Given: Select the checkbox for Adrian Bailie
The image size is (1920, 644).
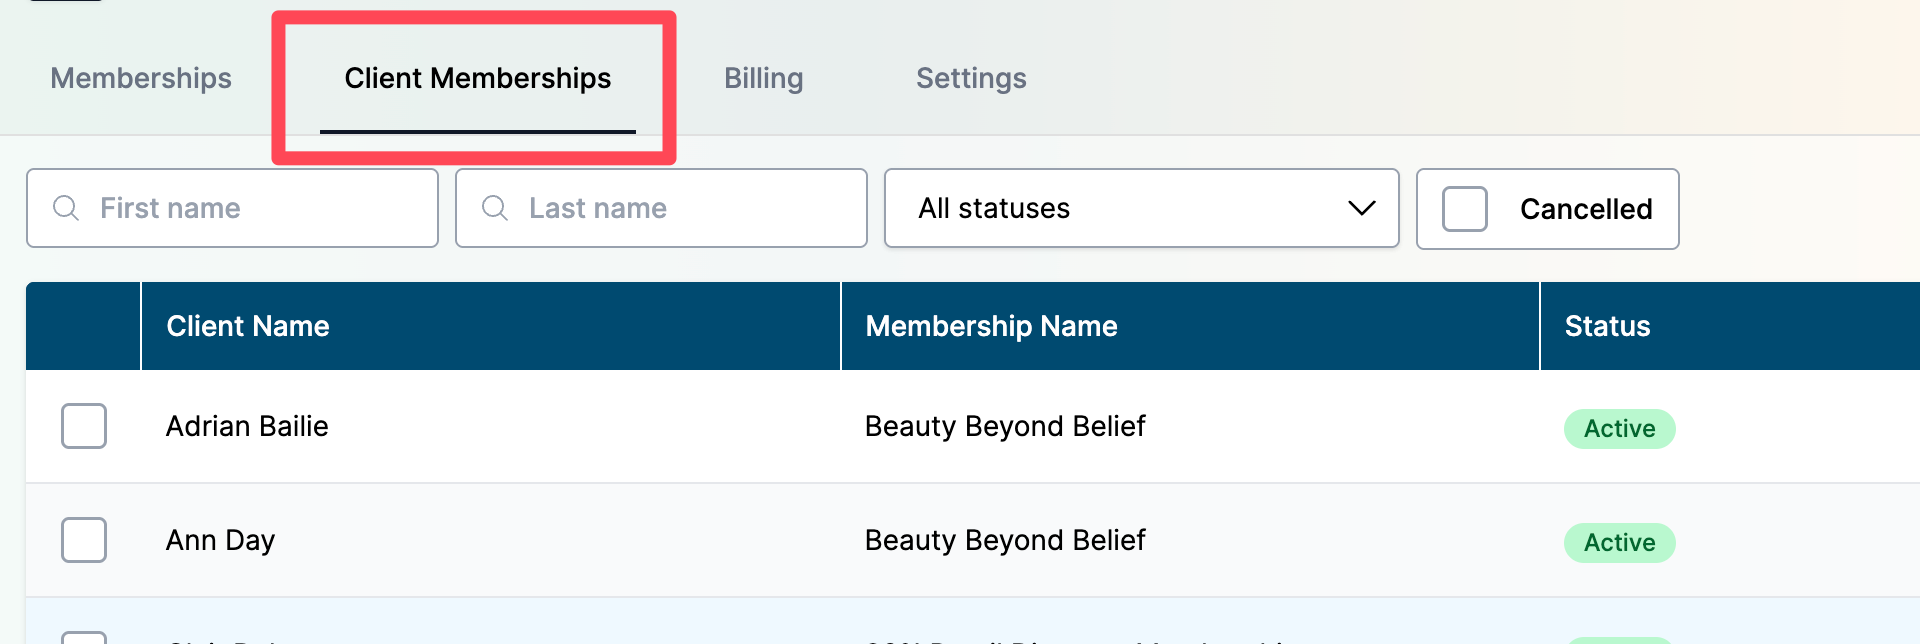Looking at the screenshot, I should [84, 426].
